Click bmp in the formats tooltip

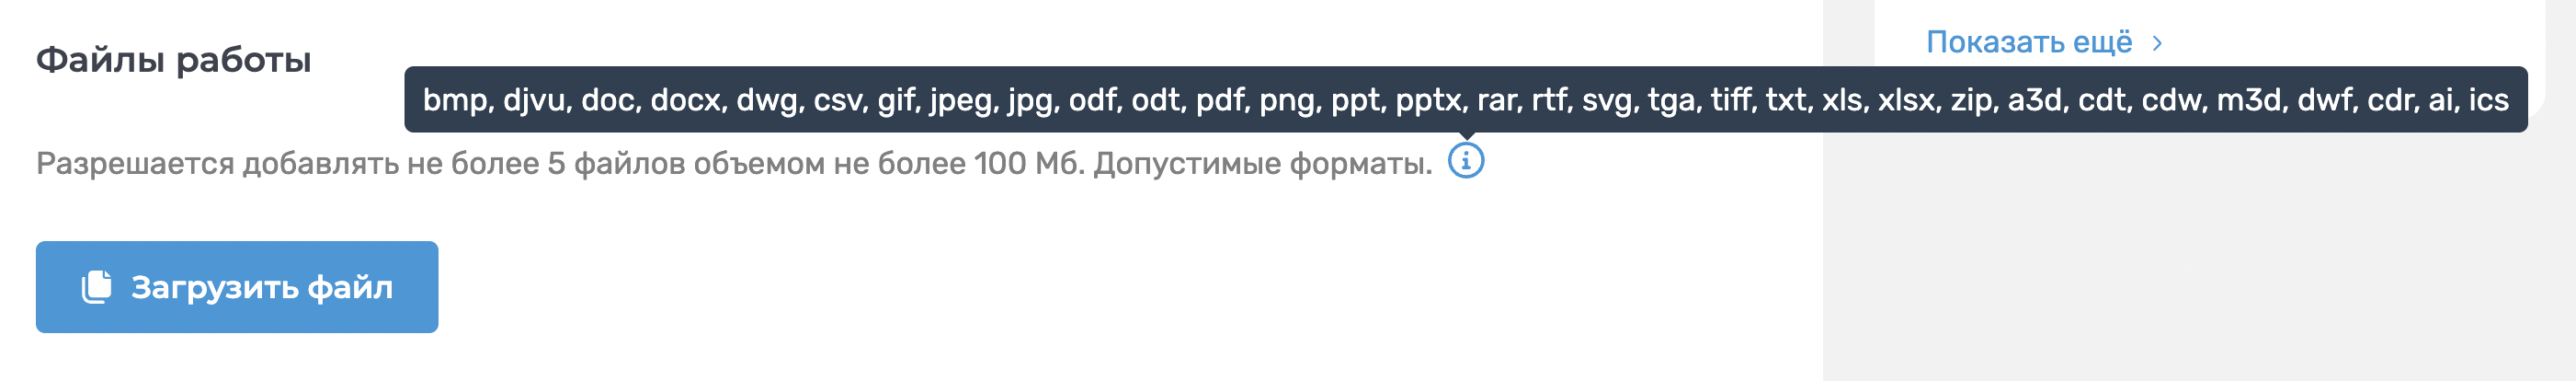(x=456, y=100)
